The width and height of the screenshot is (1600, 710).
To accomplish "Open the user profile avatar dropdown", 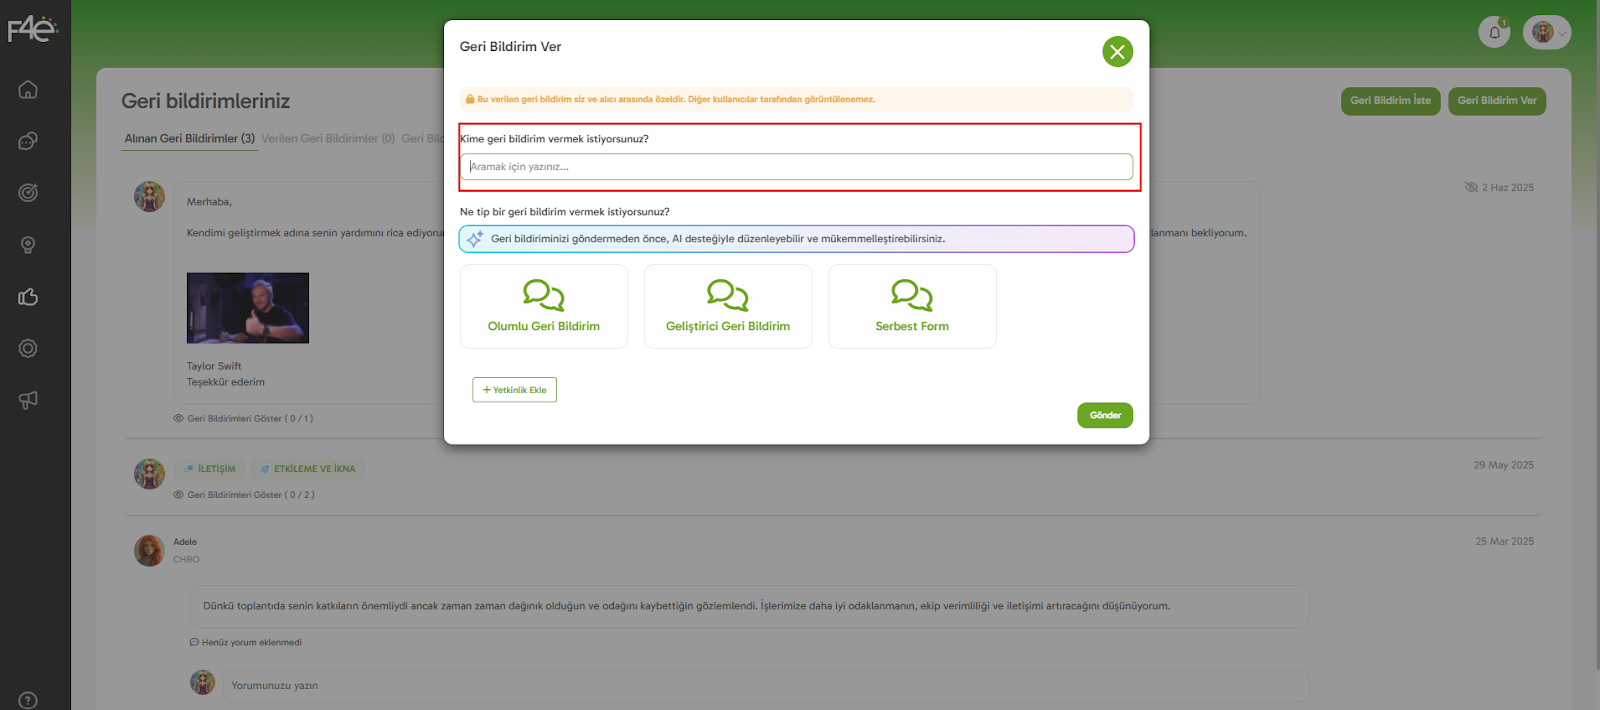I will (x=1546, y=32).
